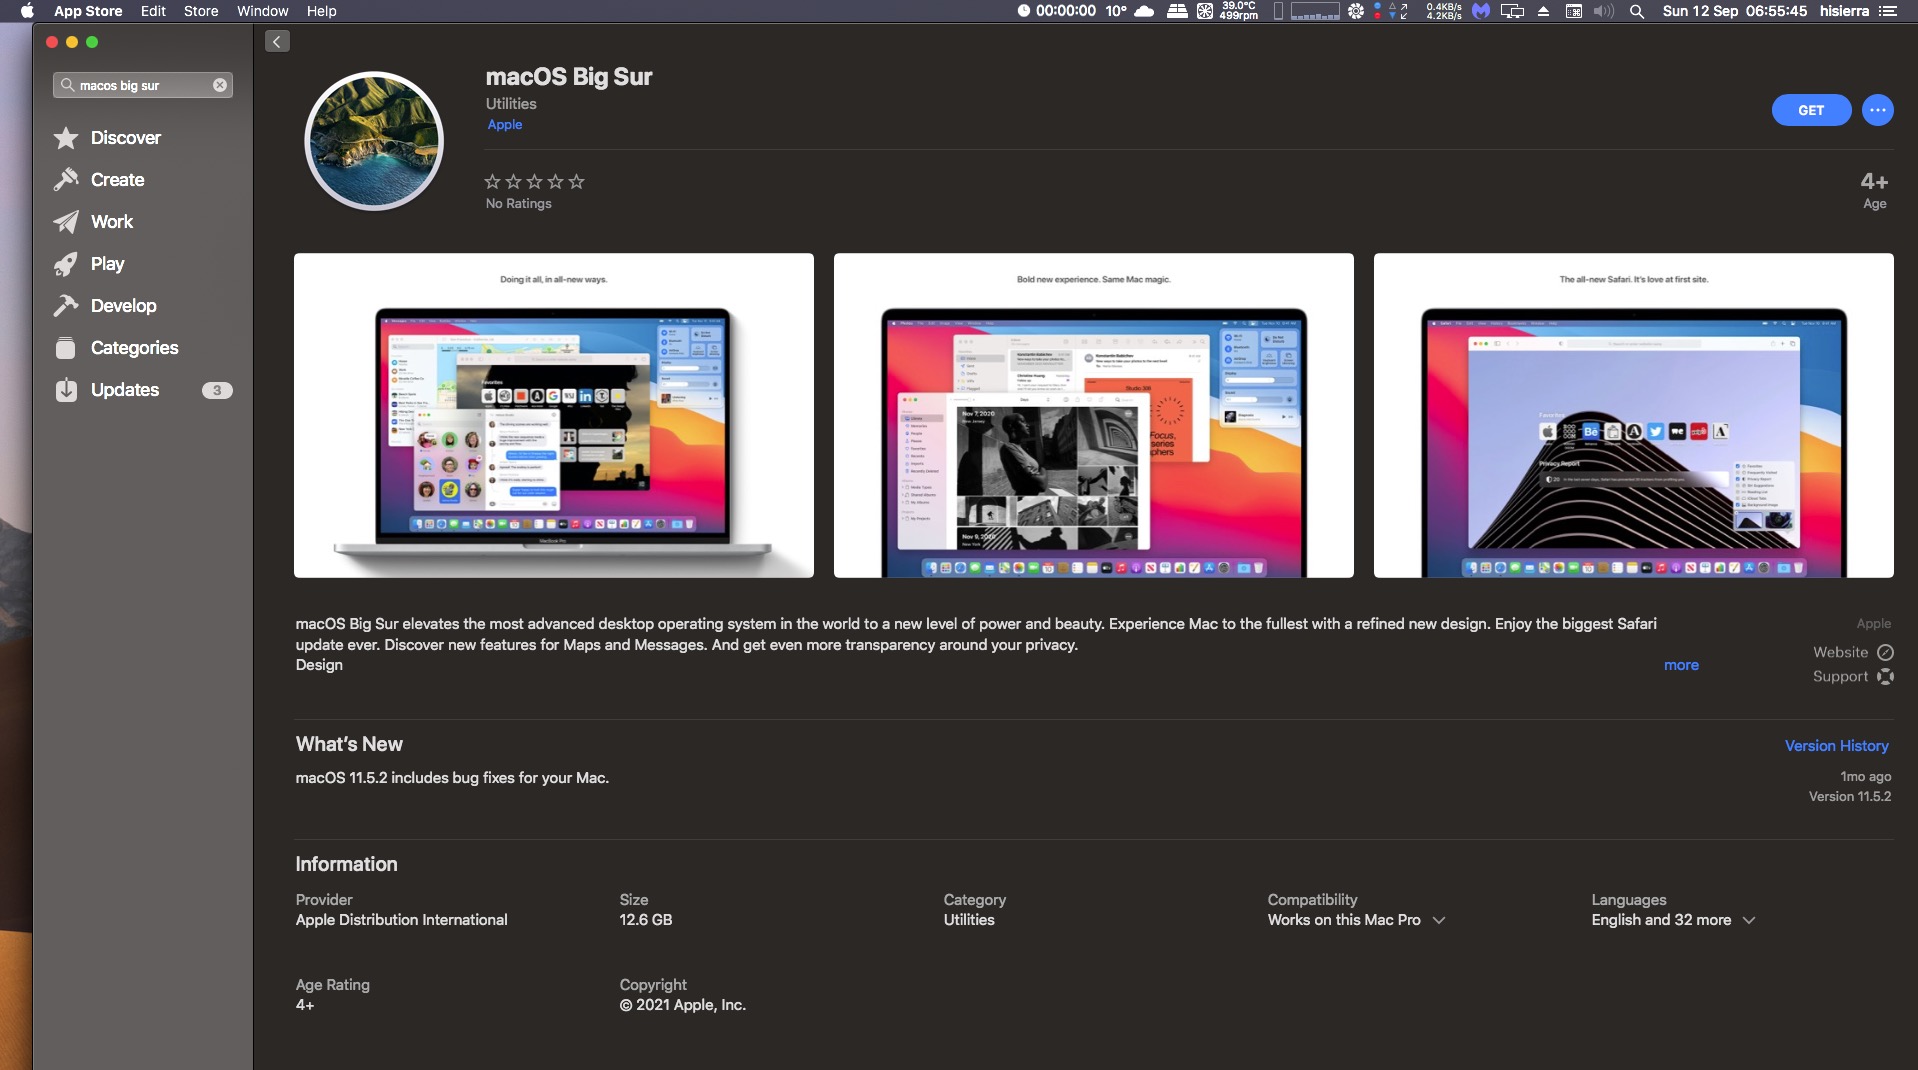Click the weather cloud menu bar icon
Screen dimensions: 1918x1070
(x=1144, y=11)
